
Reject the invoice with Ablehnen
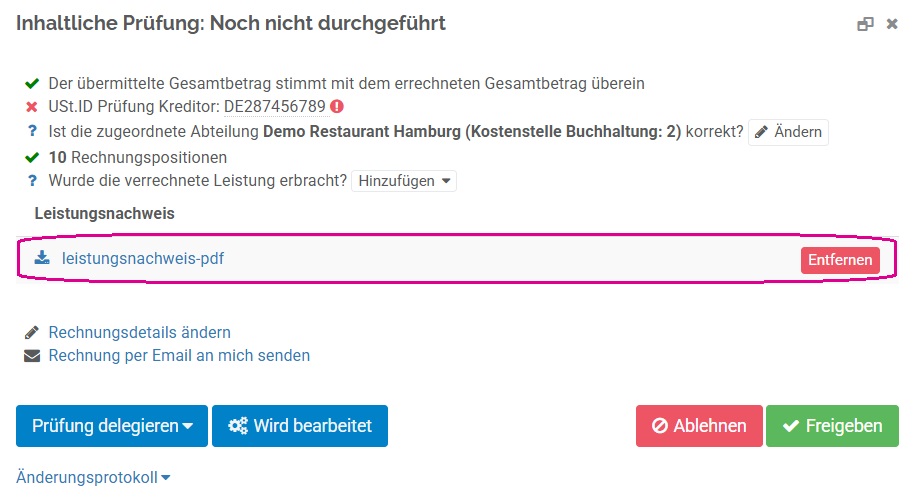pos(699,426)
